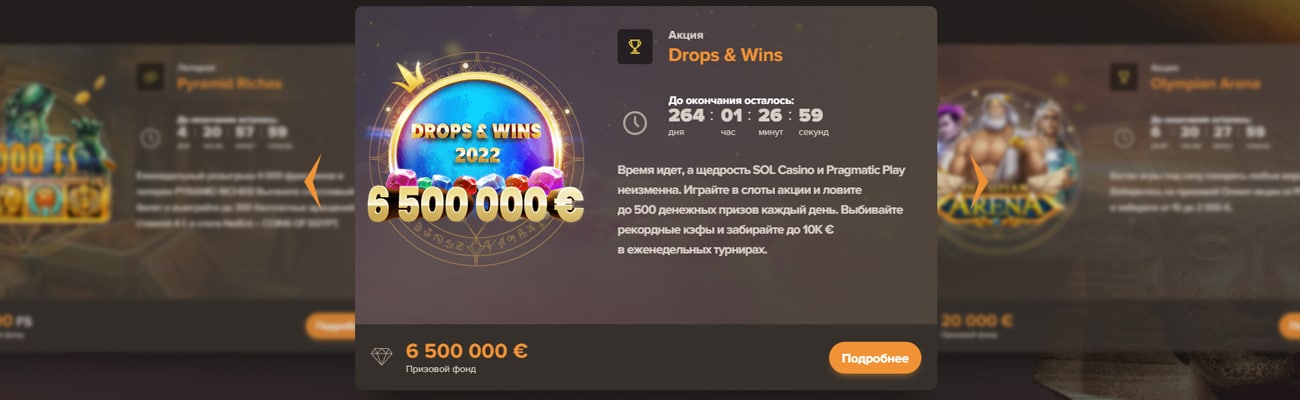The image size is (1300, 400).
Task: Click the trophy icon beside Drops & Wins
Action: 635,46
